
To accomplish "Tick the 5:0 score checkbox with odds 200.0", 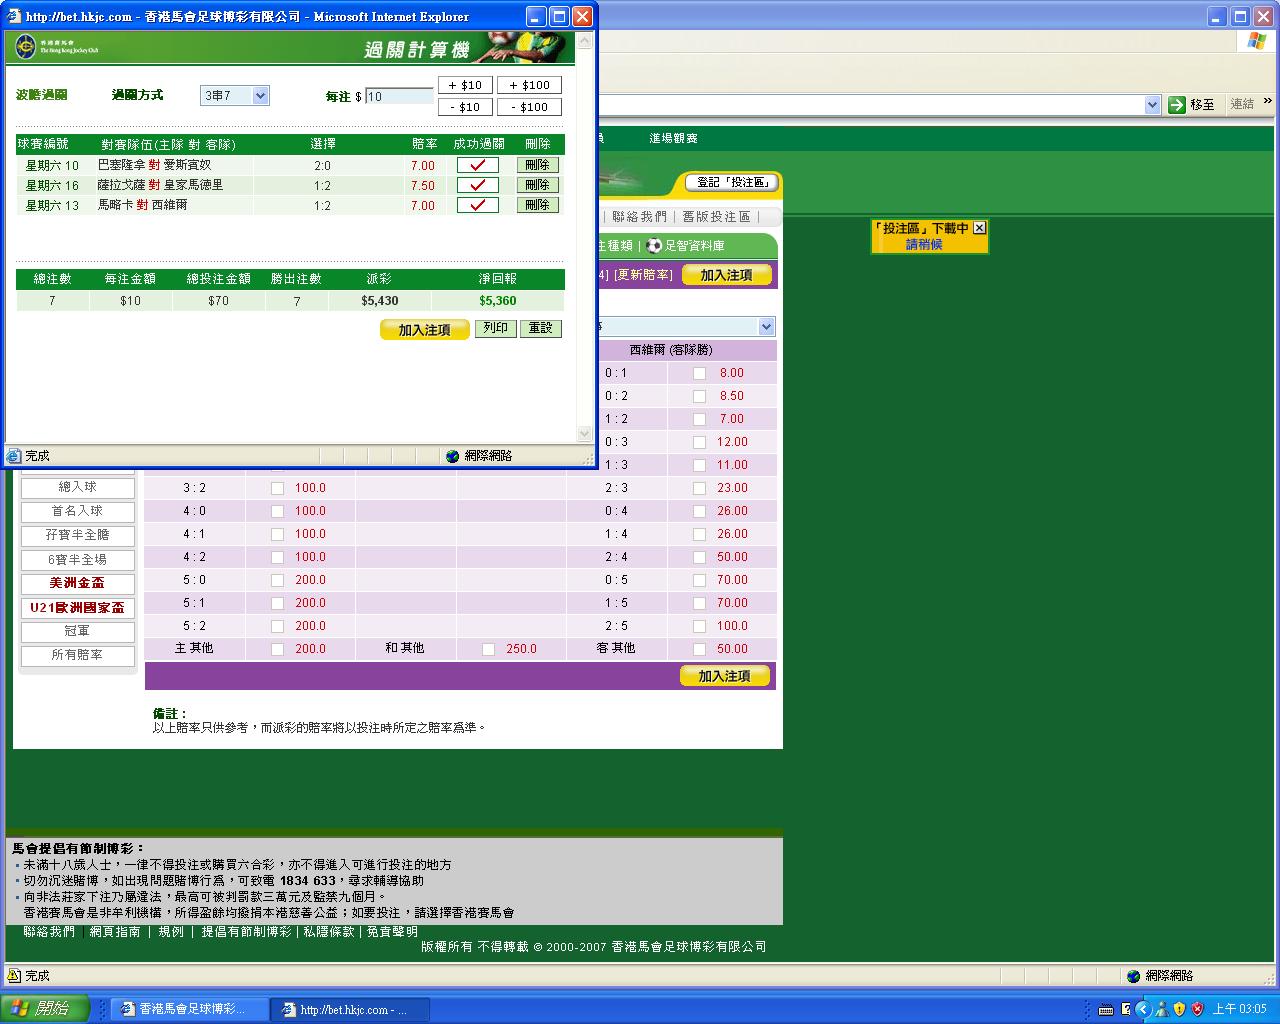I will click(277, 580).
